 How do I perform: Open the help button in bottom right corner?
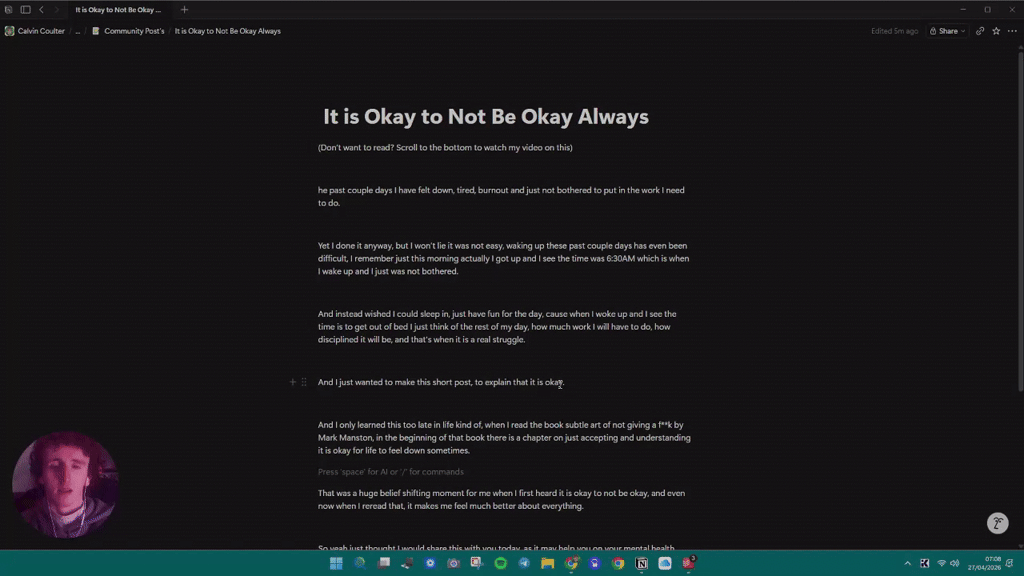click(x=997, y=523)
